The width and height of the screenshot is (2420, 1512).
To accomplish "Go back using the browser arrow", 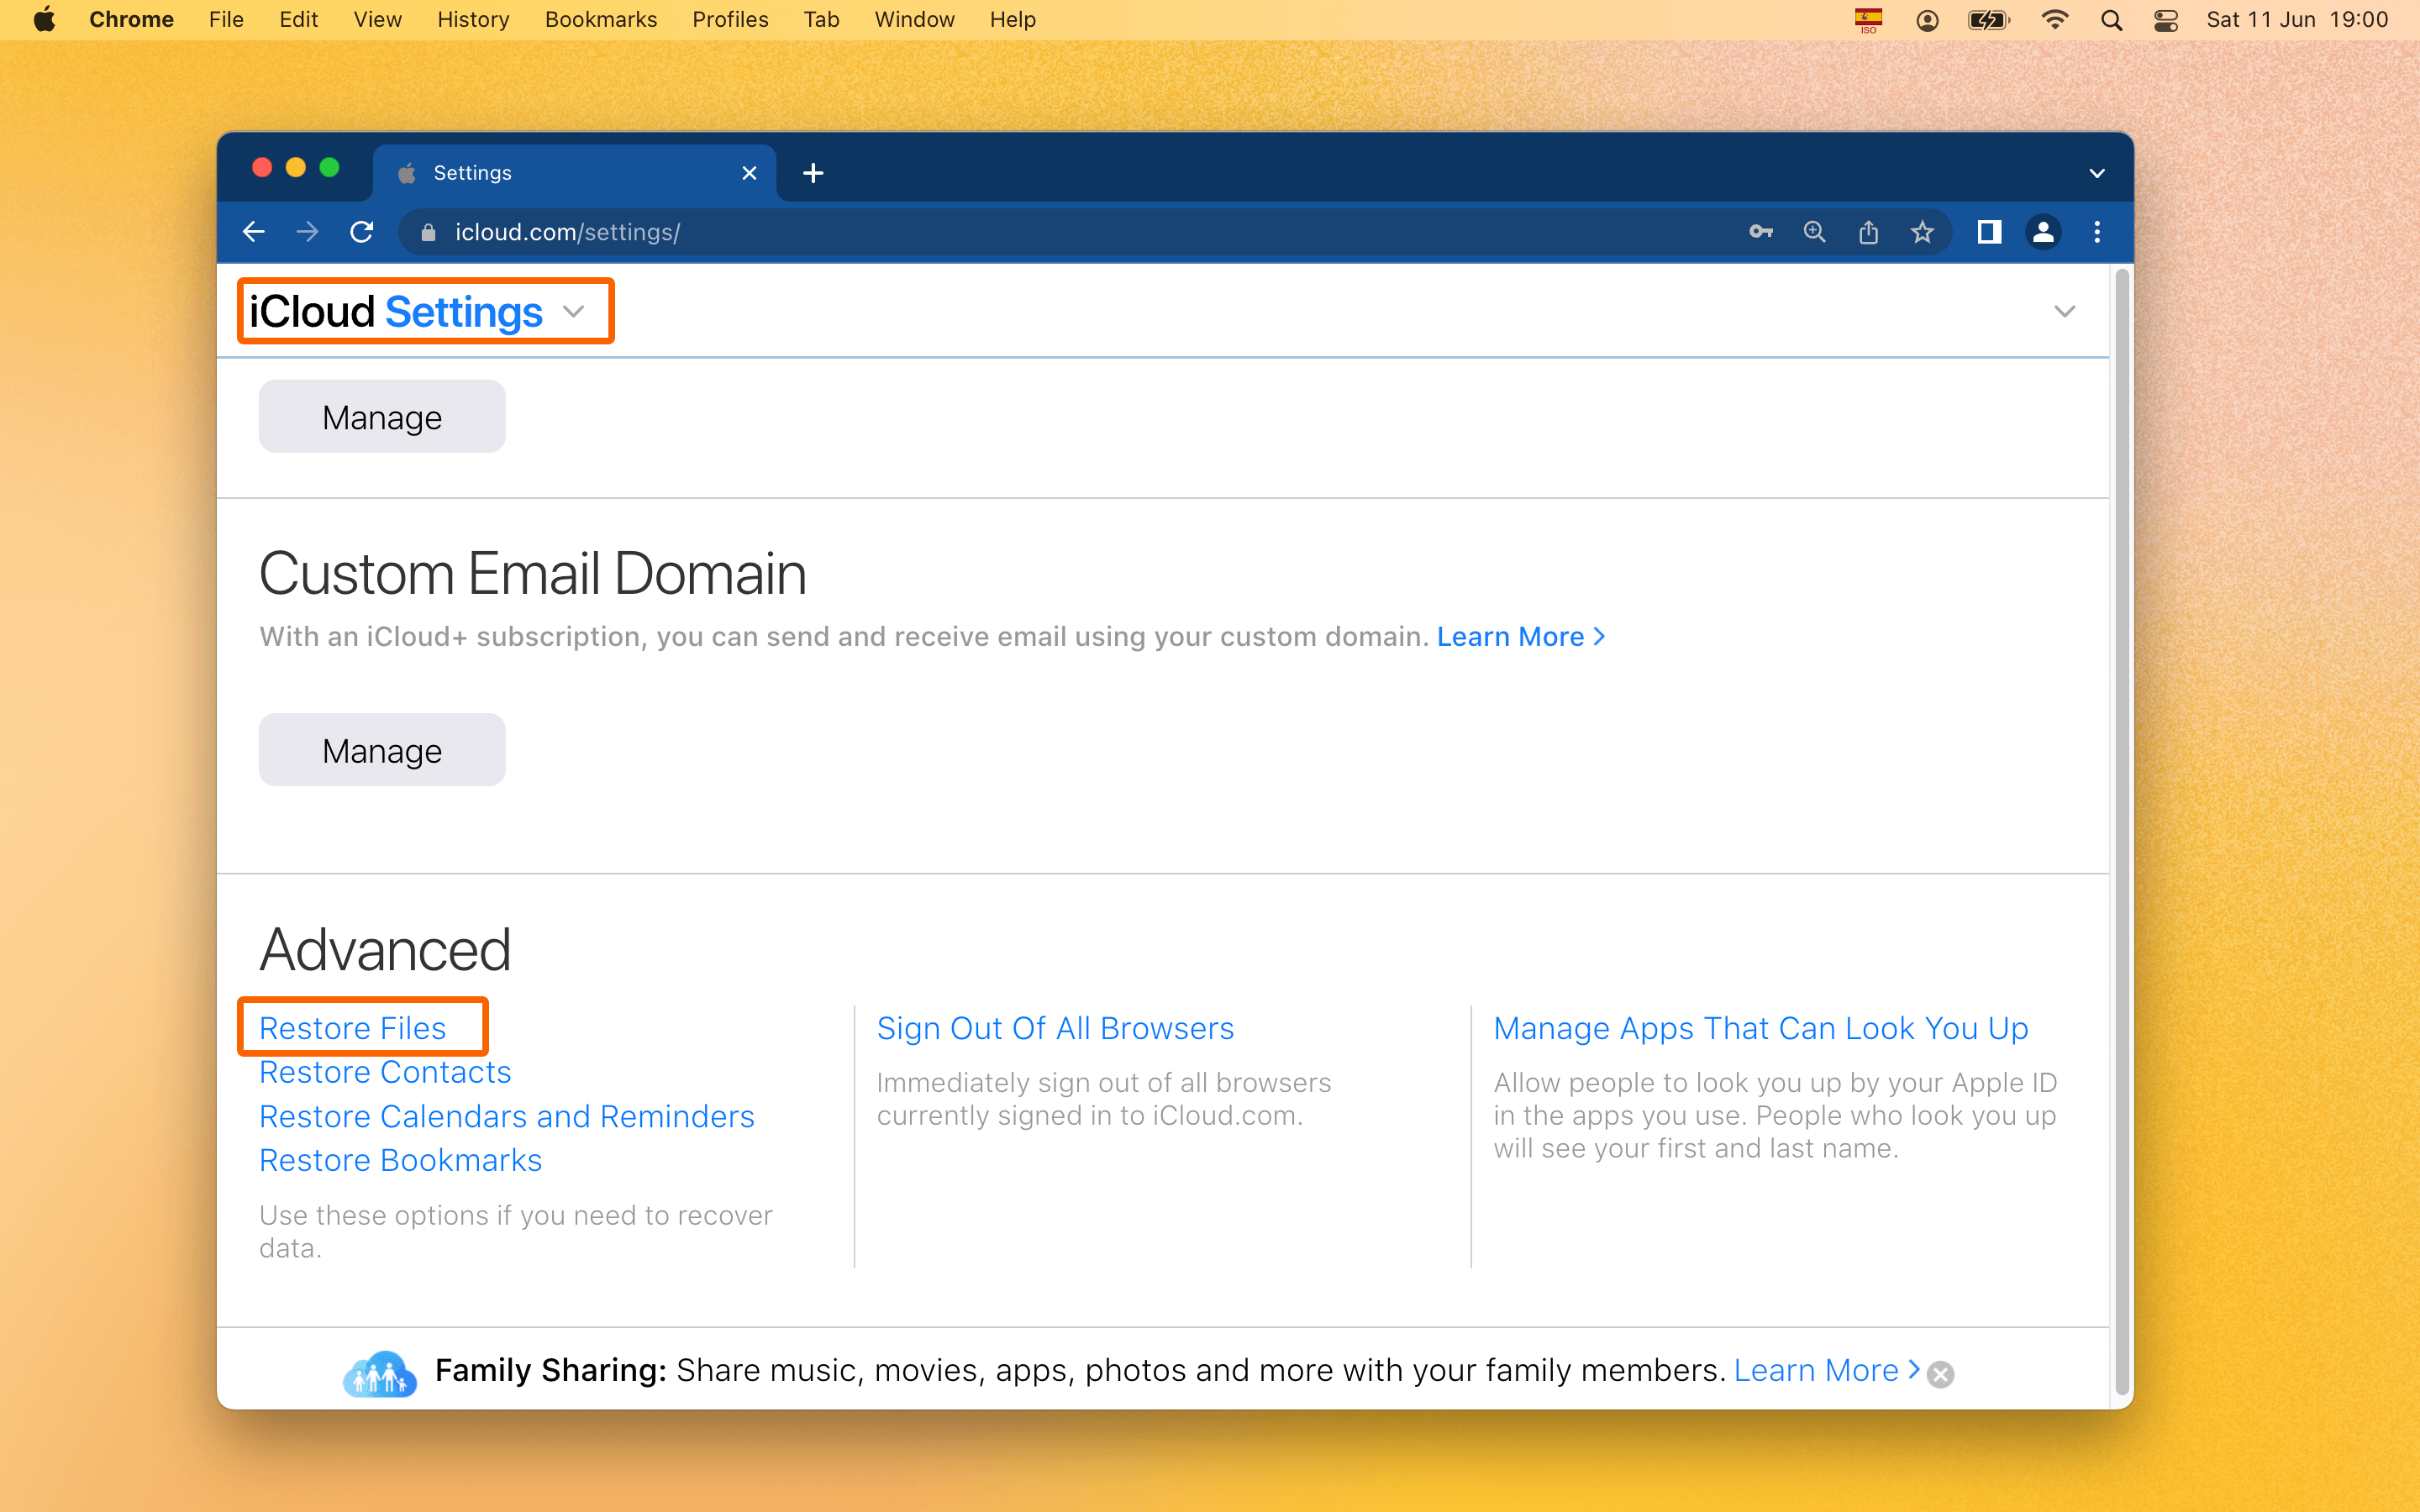I will point(254,232).
